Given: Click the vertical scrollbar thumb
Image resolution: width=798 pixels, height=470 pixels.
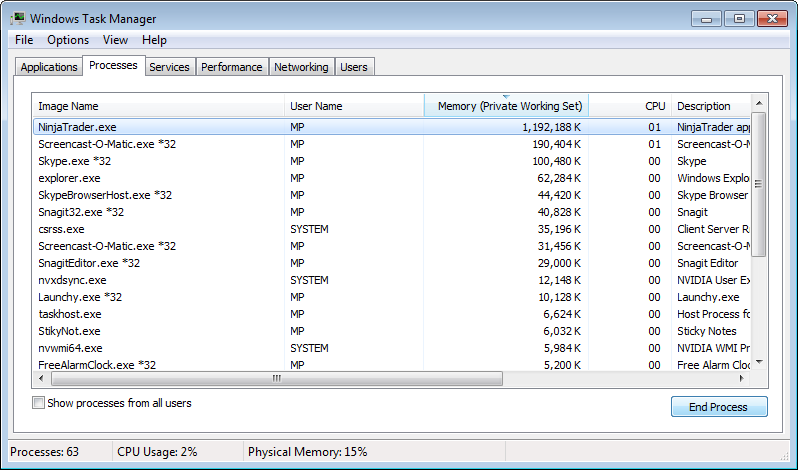Looking at the screenshot, I should 759,184.
